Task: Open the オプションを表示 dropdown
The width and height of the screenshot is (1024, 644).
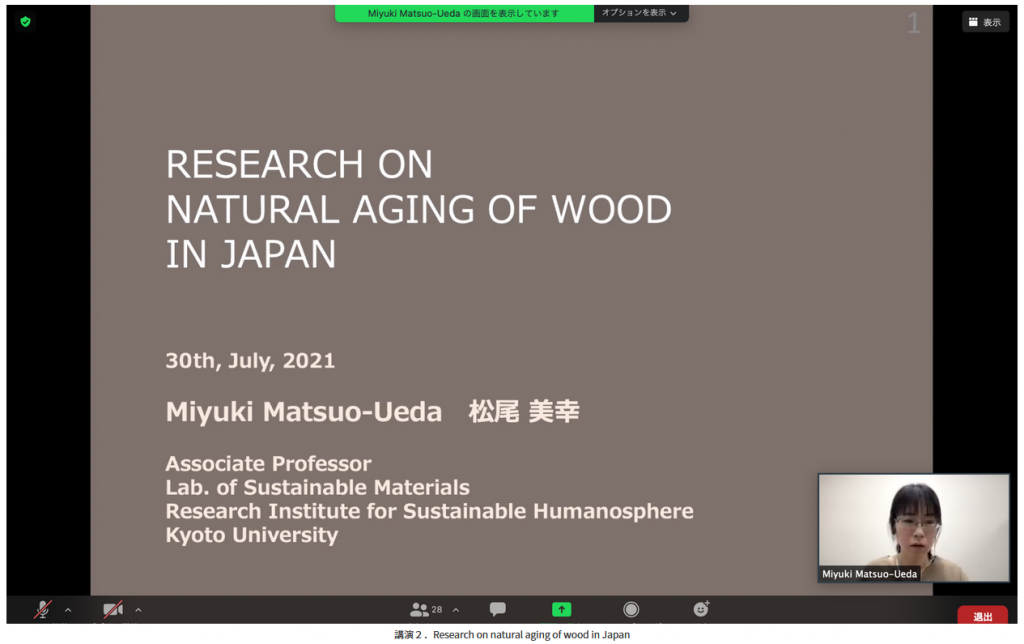Action: click(641, 13)
